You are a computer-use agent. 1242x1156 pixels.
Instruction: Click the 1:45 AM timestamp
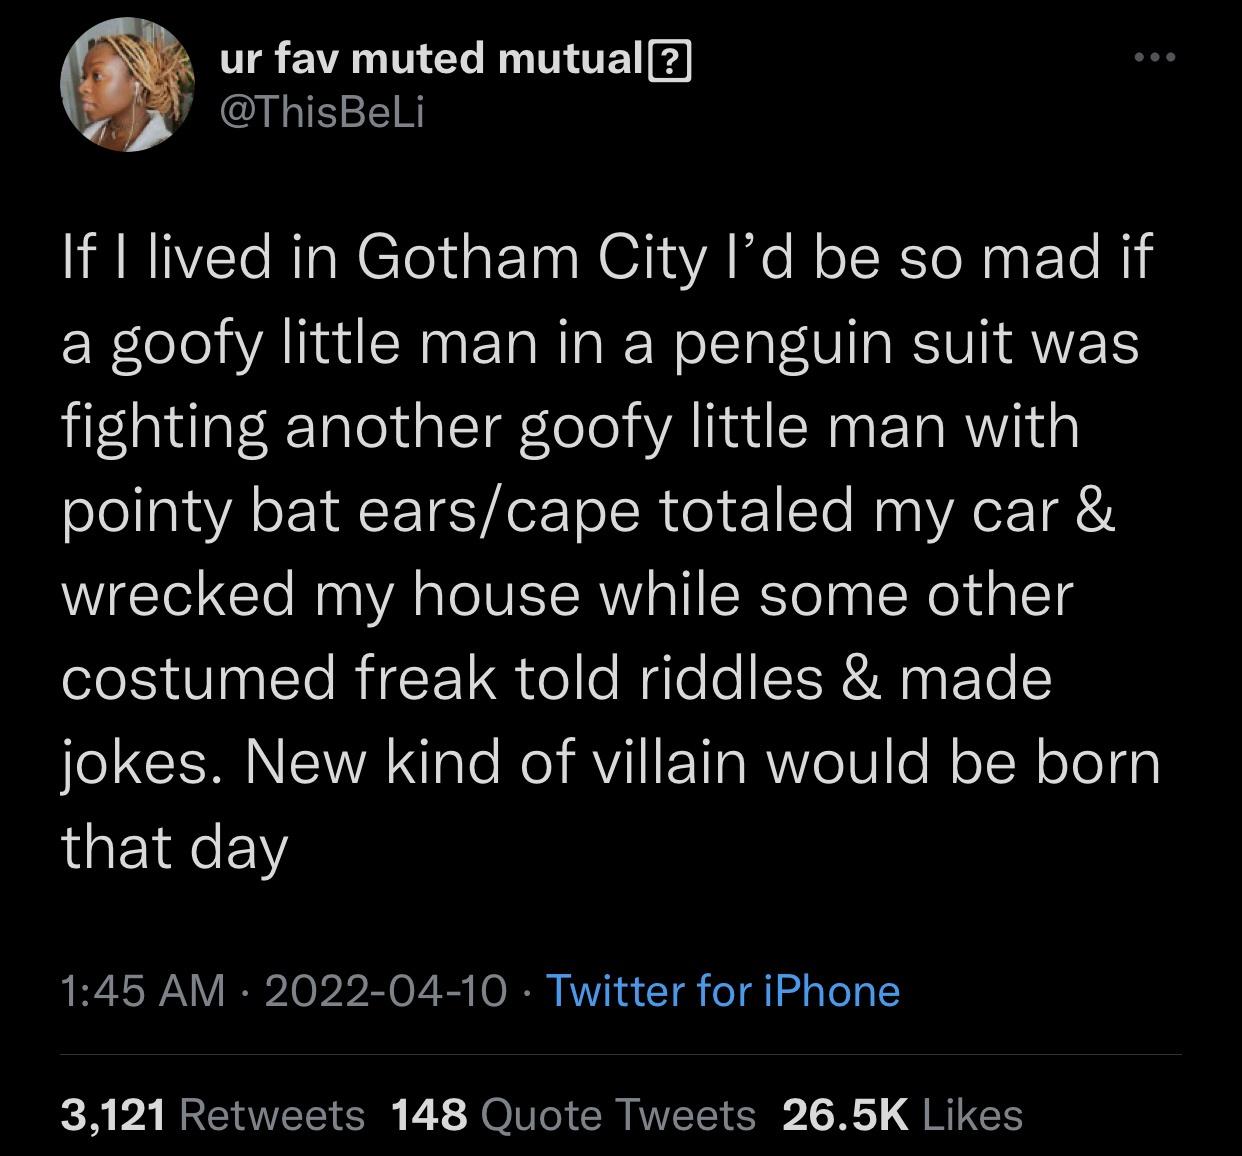pos(142,991)
